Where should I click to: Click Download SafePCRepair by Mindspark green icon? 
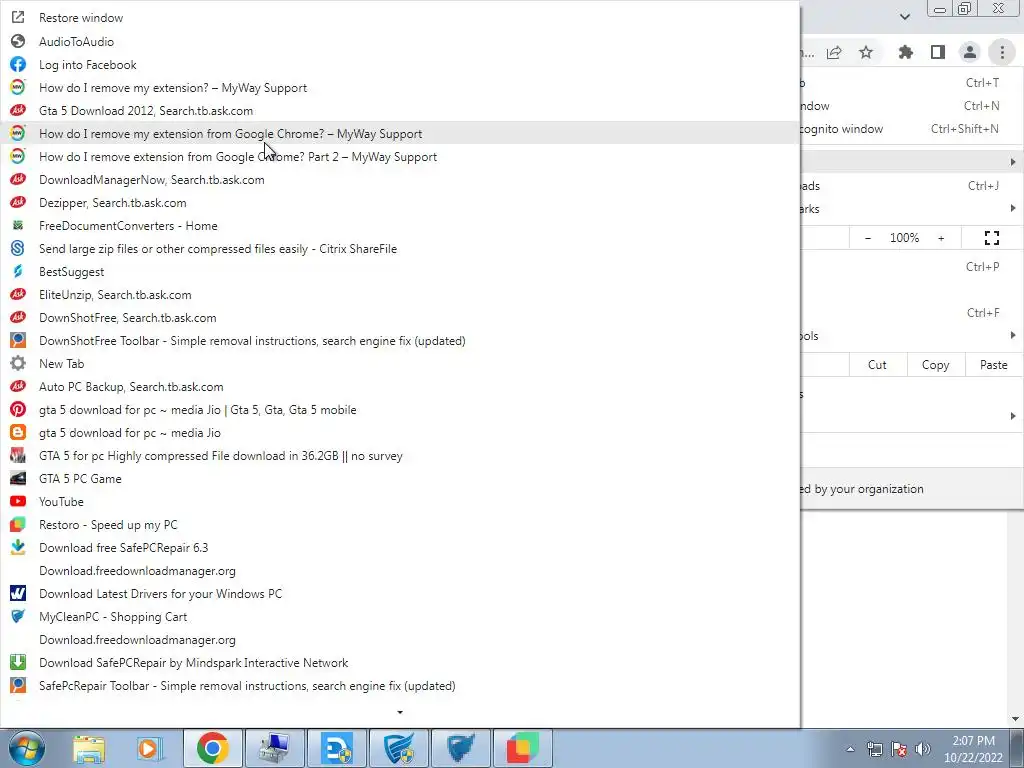click(x=18, y=662)
